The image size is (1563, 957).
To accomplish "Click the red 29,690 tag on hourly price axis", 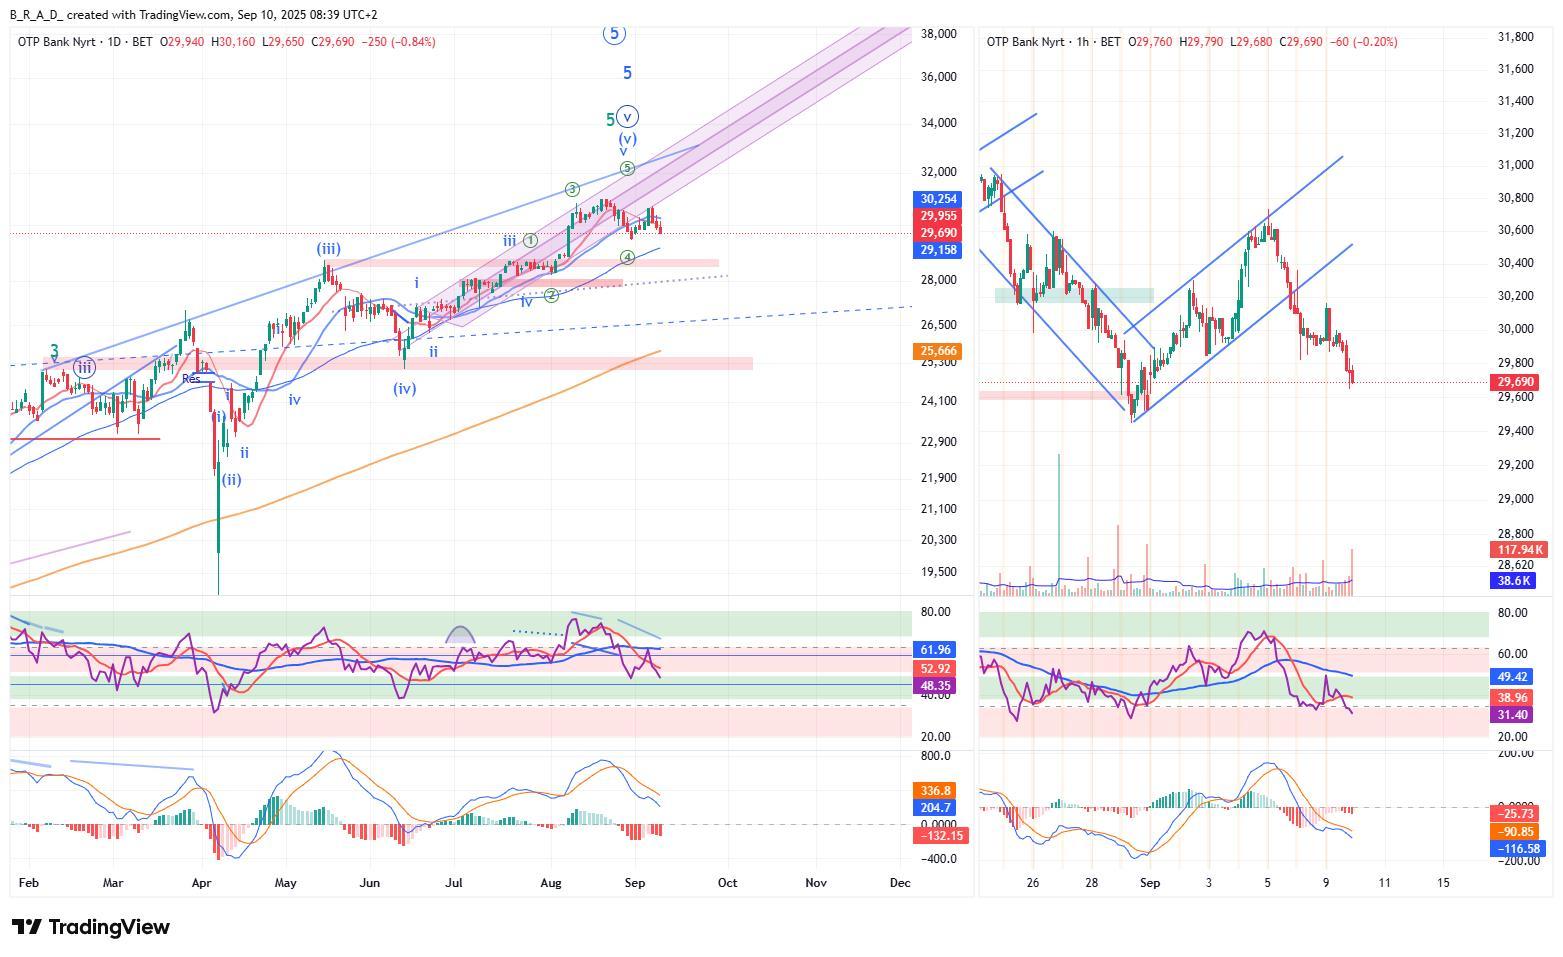I will point(1516,382).
